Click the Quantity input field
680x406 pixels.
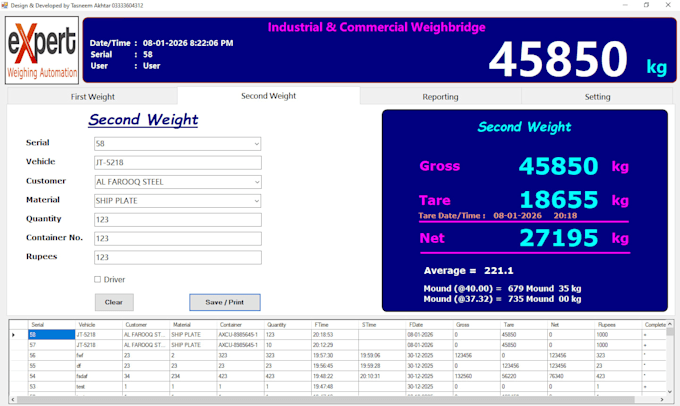(x=178, y=219)
